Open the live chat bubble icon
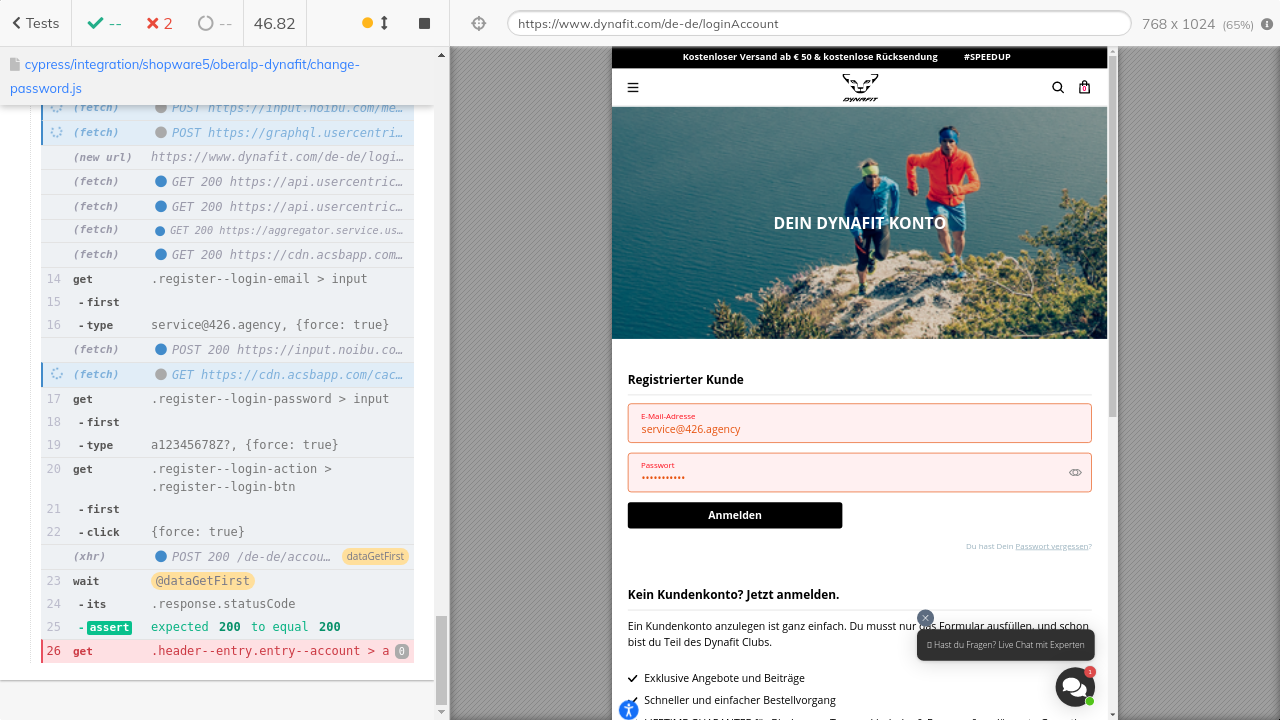The image size is (1280, 720). (1074, 687)
